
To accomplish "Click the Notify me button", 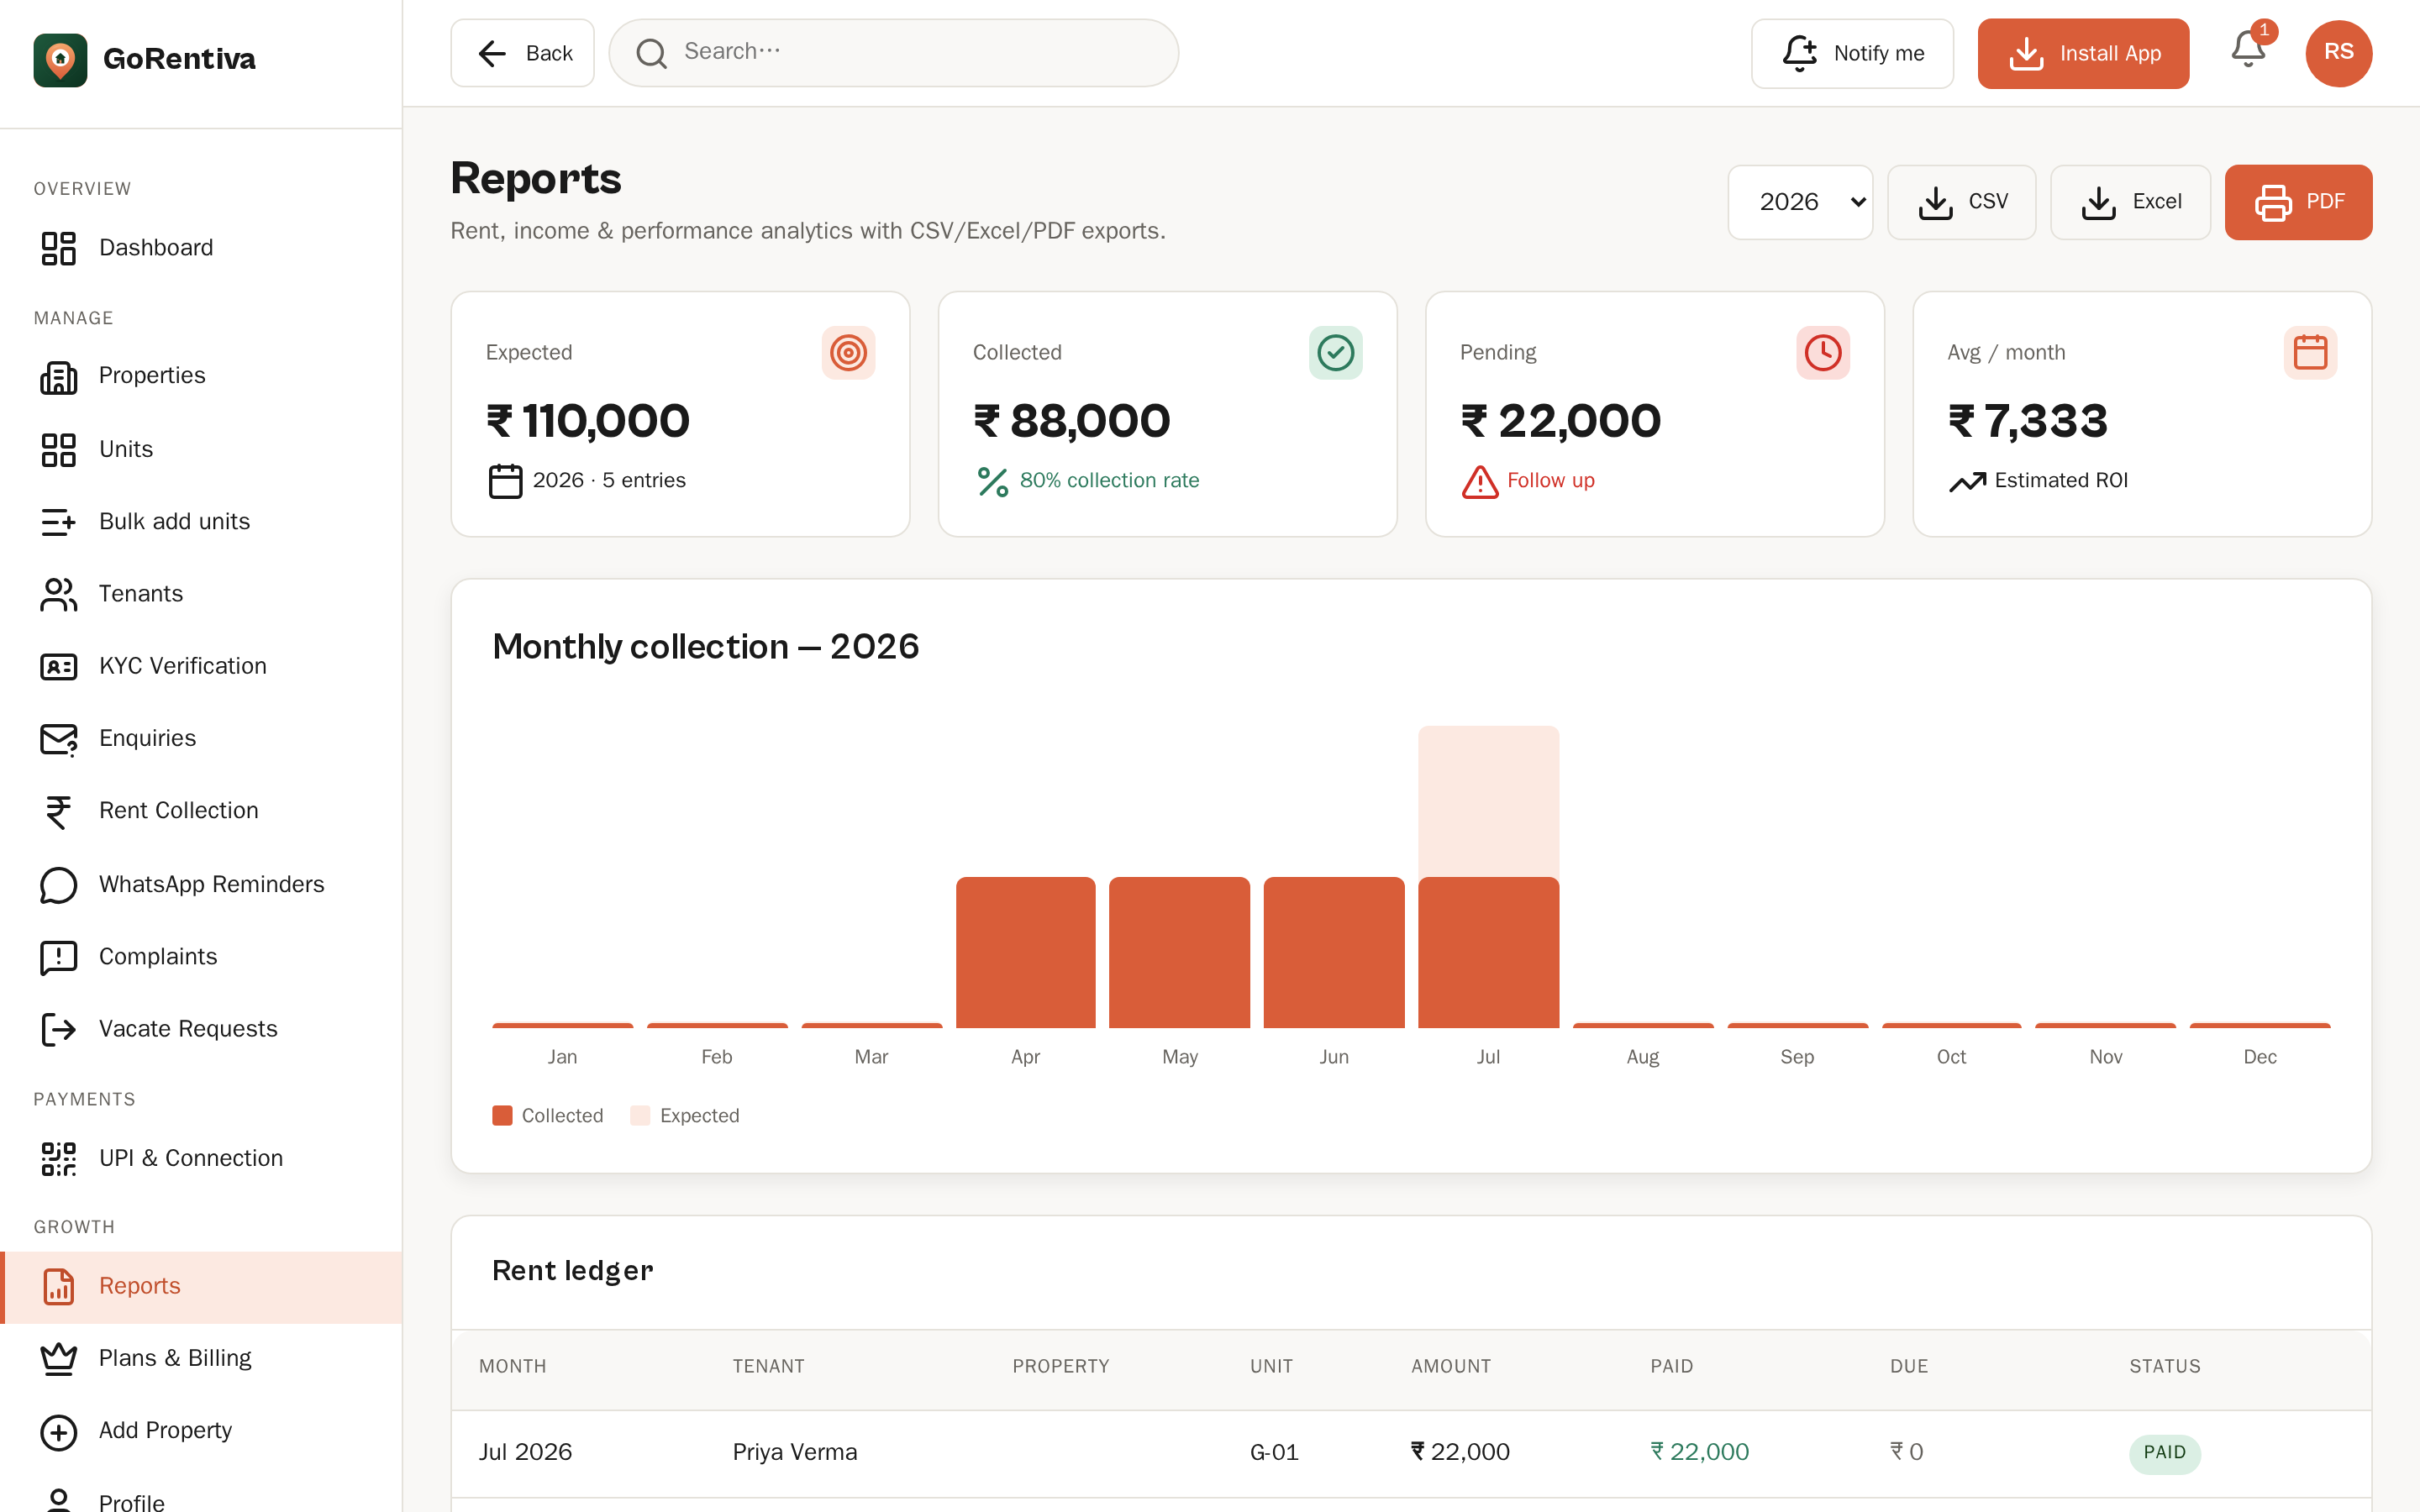I will coord(1852,53).
